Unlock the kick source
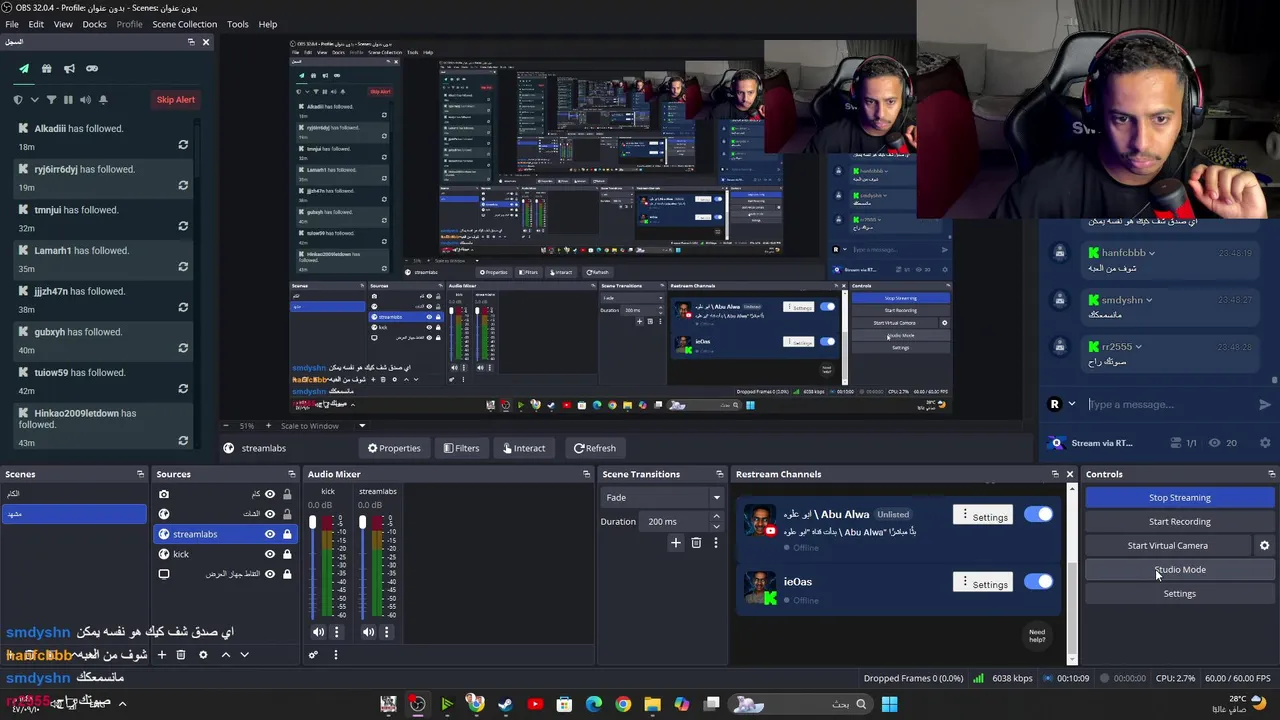 [x=287, y=554]
